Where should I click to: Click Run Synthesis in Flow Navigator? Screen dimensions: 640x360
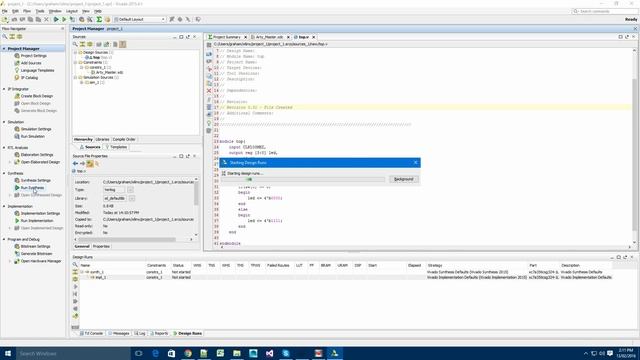(x=32, y=188)
